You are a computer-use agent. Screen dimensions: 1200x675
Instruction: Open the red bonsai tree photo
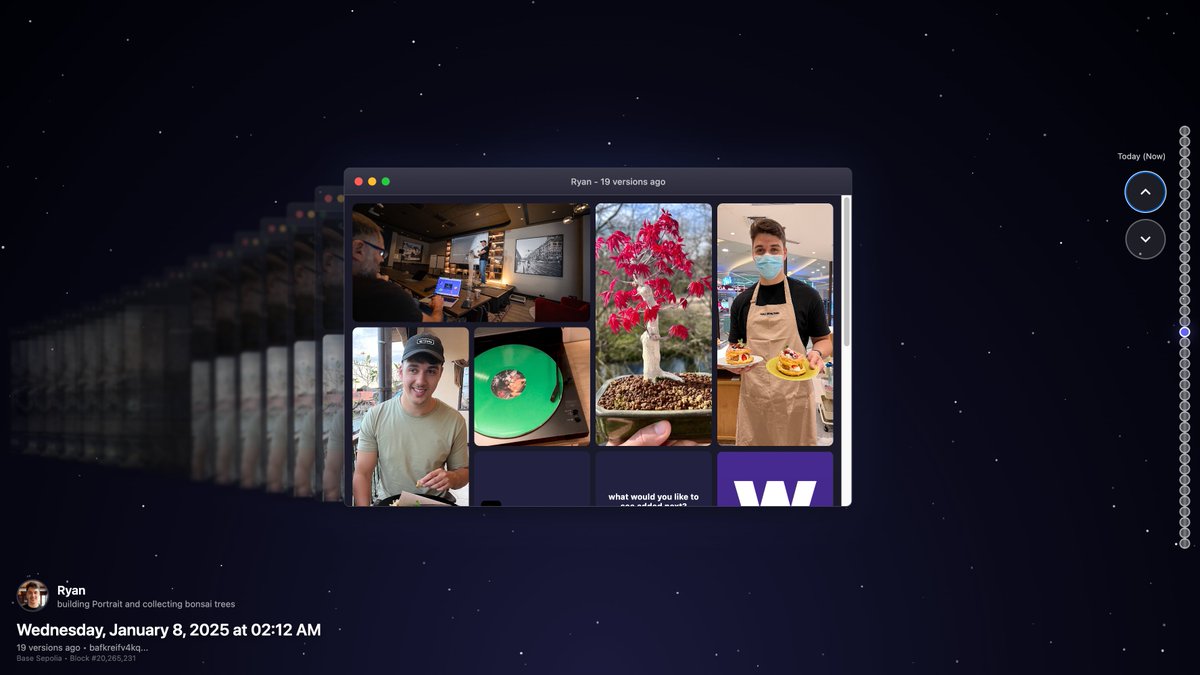click(x=654, y=325)
